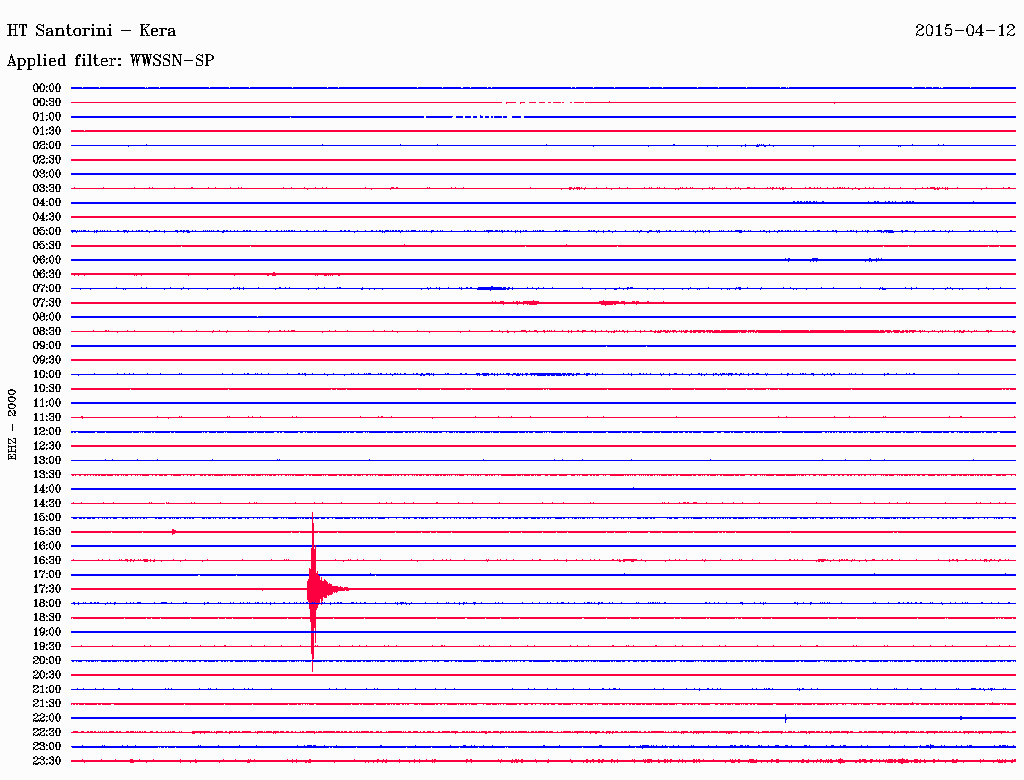Click the small blue spike on the 22:00 trace
Screen dimensions: 1024x780
[x=785, y=718]
